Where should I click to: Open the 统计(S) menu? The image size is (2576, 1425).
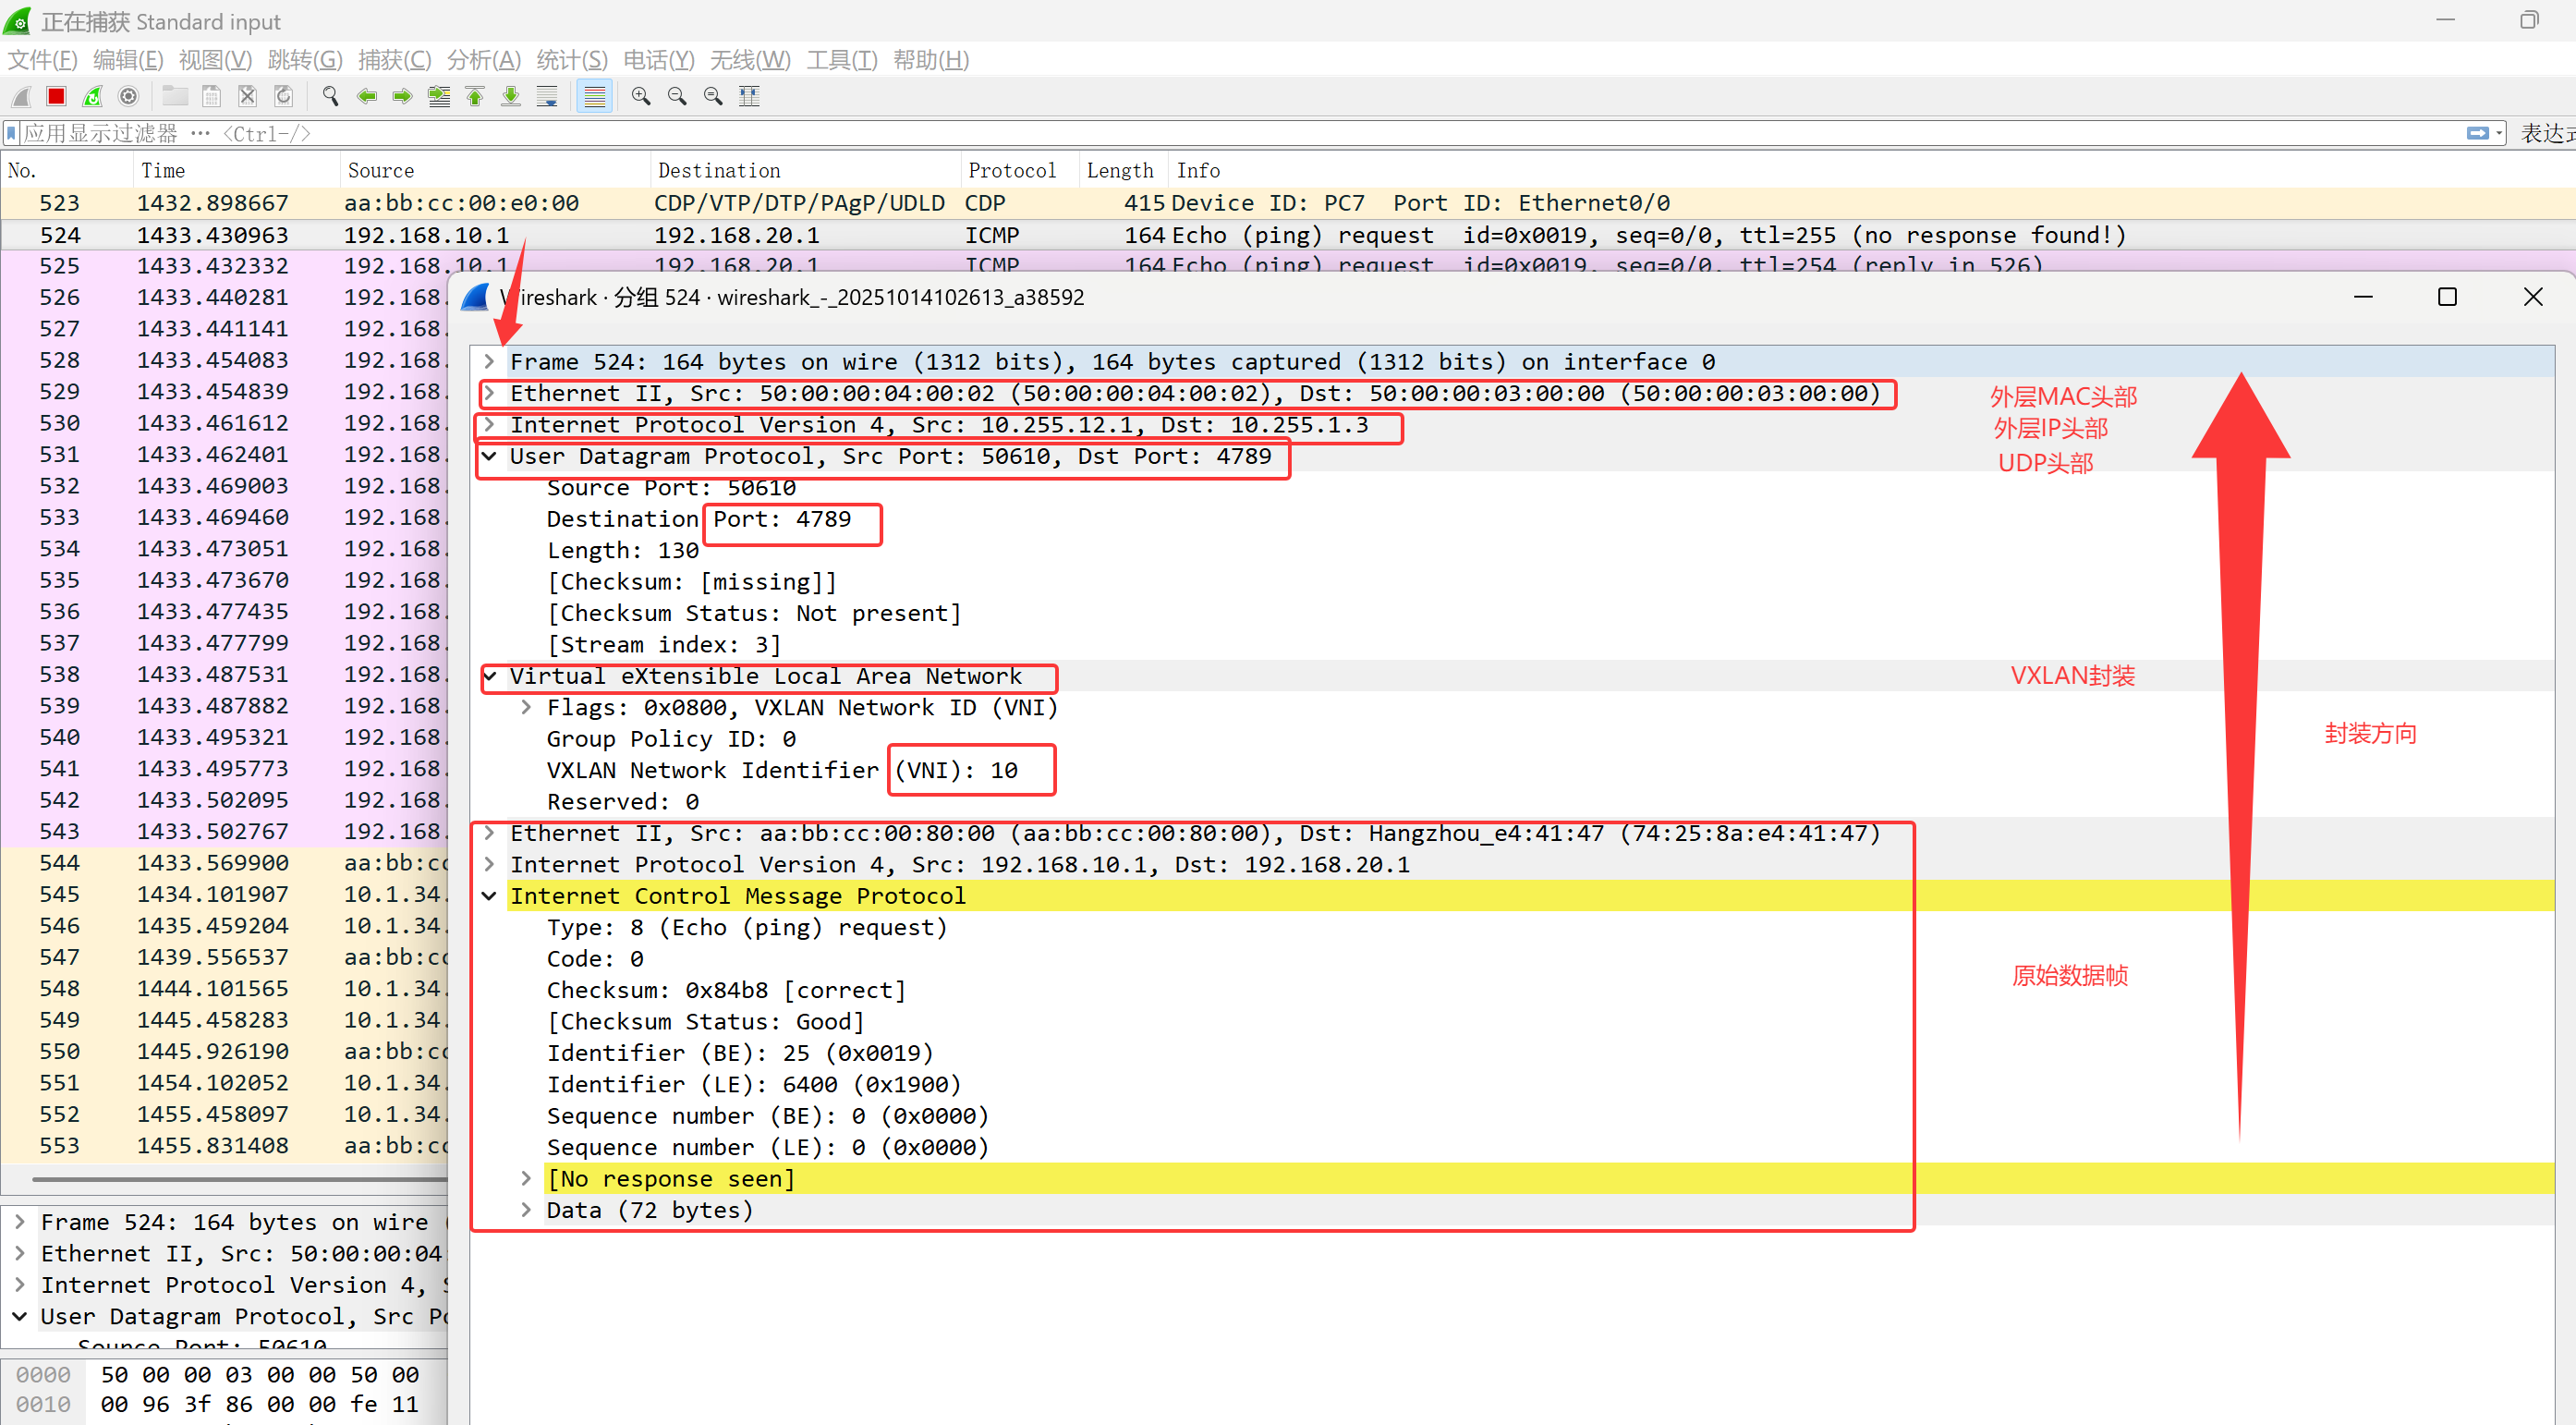coord(571,60)
